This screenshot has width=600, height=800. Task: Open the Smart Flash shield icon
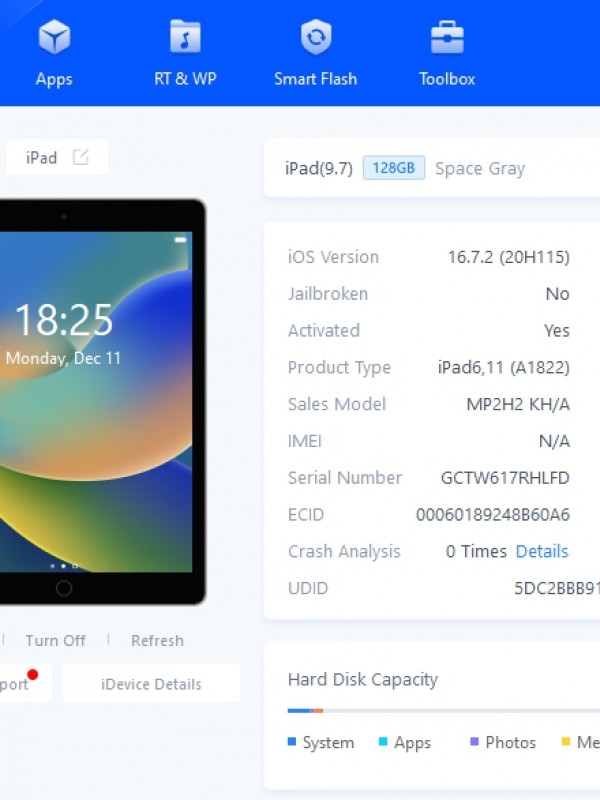point(316,37)
